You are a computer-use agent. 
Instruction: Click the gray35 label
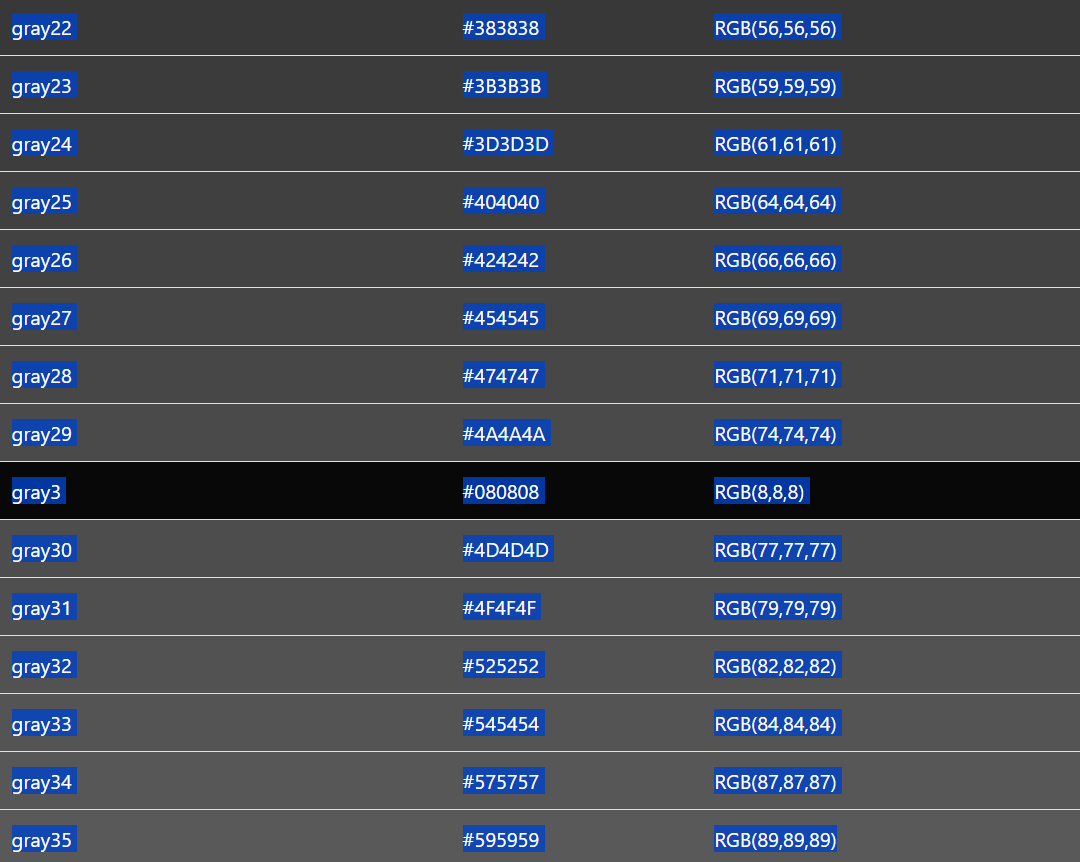click(x=42, y=839)
